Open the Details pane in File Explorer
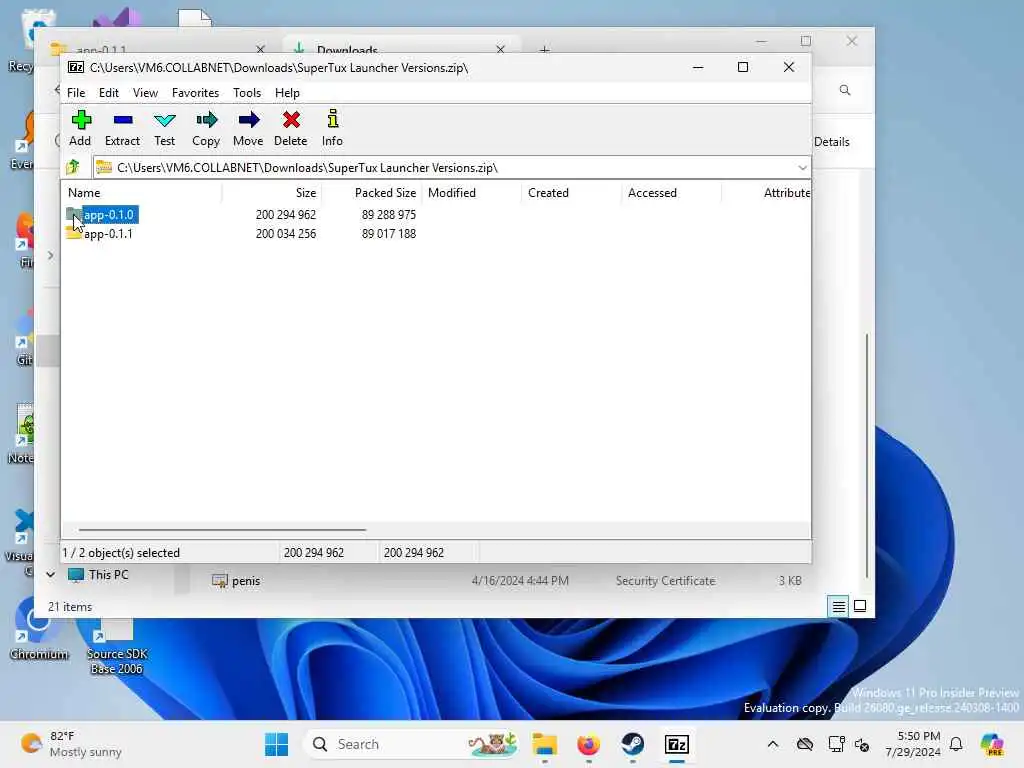1024x768 pixels. point(832,142)
